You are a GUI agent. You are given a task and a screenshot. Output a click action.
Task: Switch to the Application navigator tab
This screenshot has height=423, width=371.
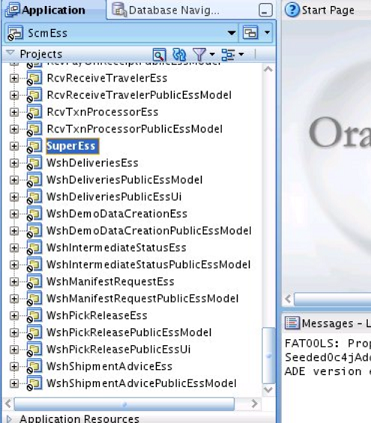(53, 10)
